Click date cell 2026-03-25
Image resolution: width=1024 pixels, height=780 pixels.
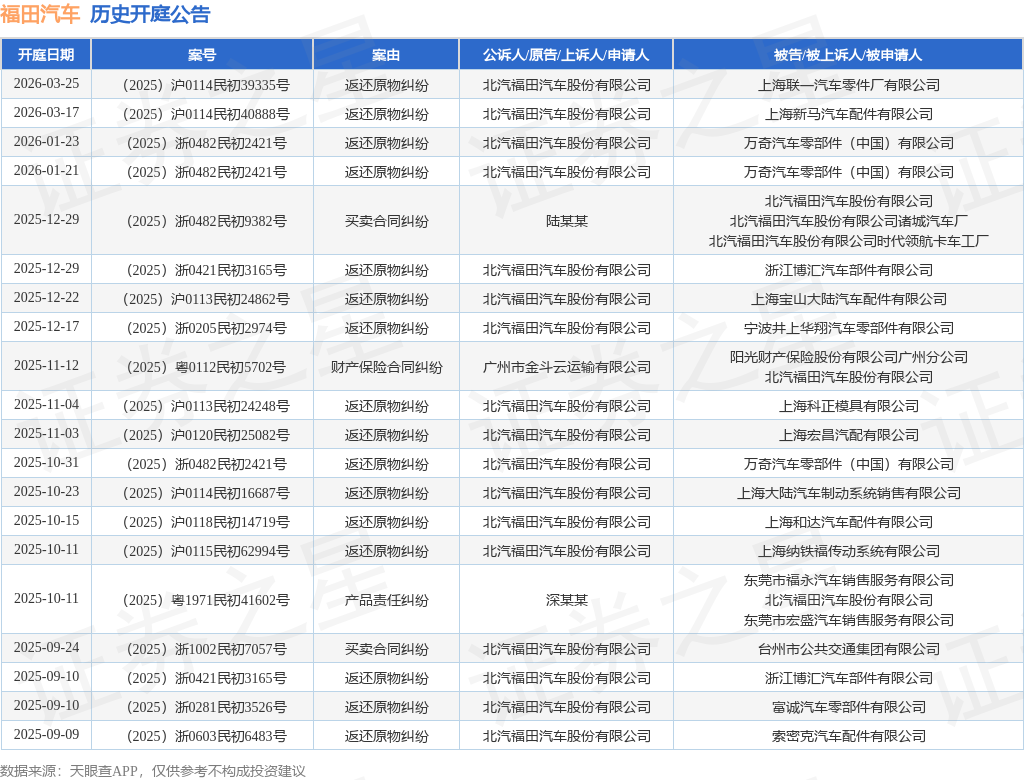pos(46,84)
